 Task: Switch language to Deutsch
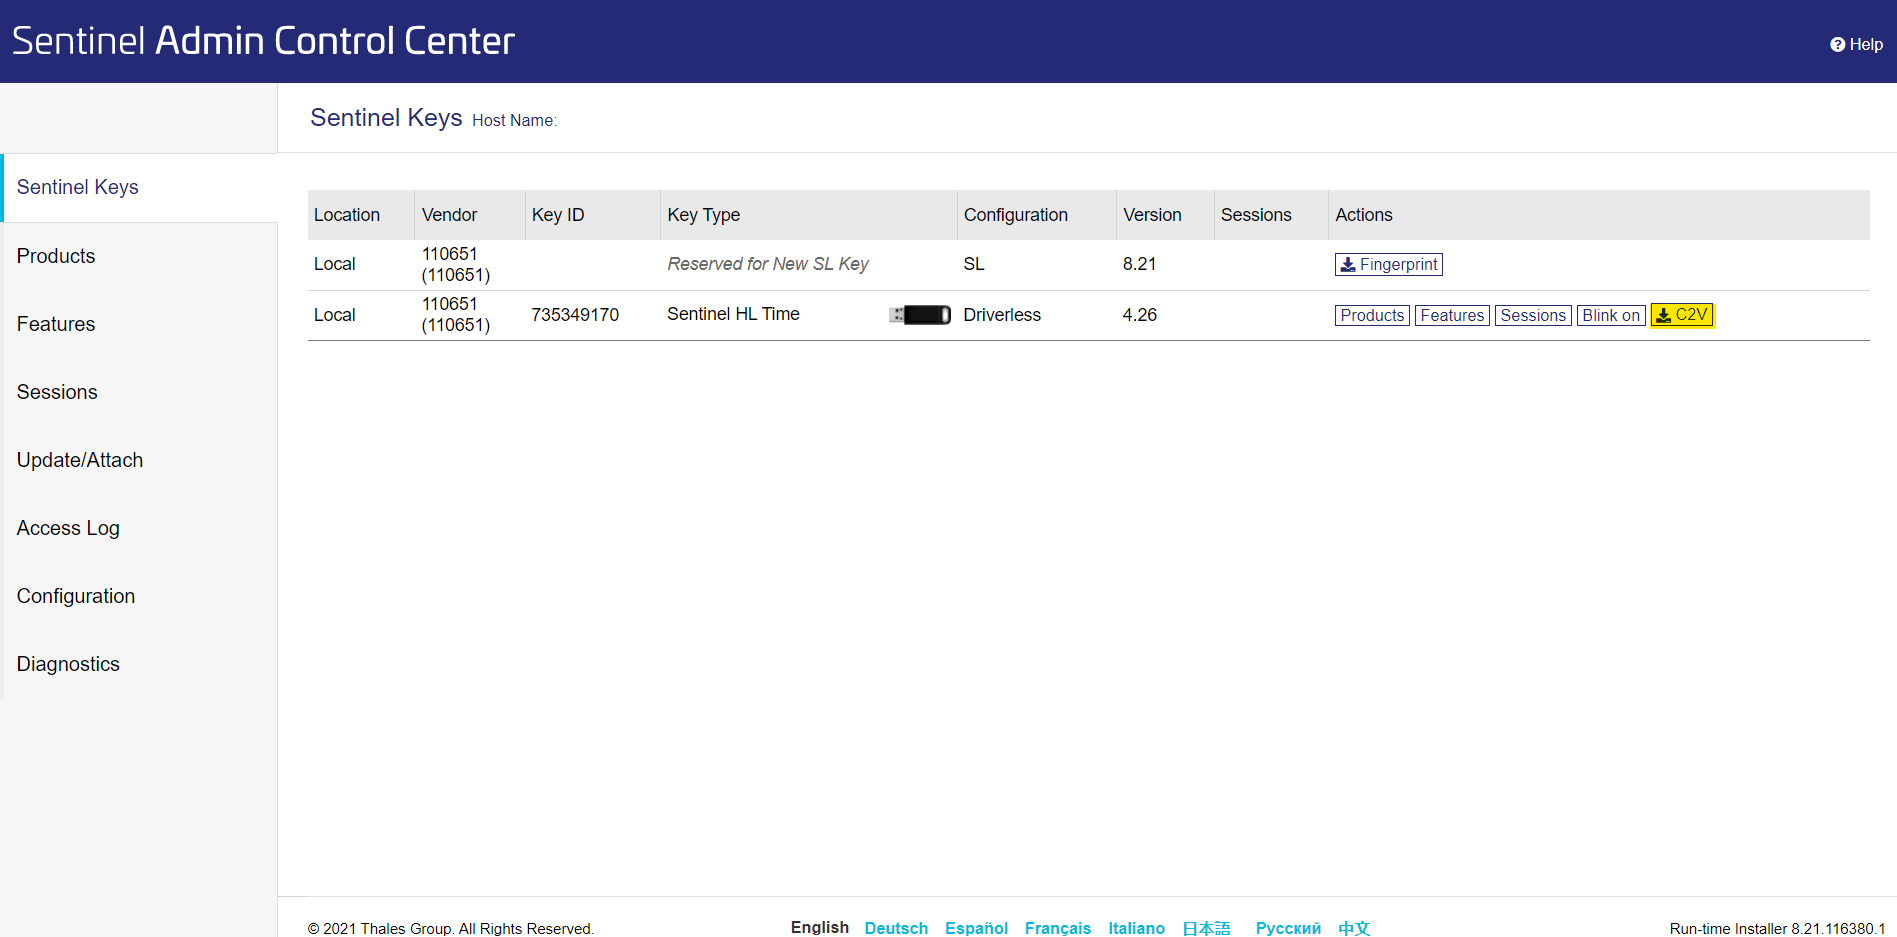[895, 928]
